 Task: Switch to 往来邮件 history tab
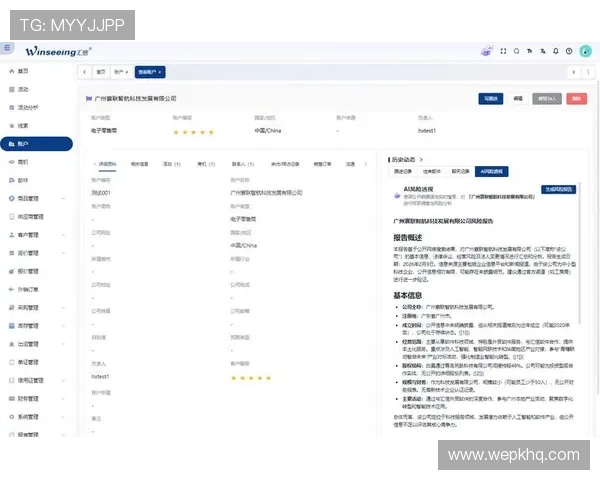tap(432, 171)
